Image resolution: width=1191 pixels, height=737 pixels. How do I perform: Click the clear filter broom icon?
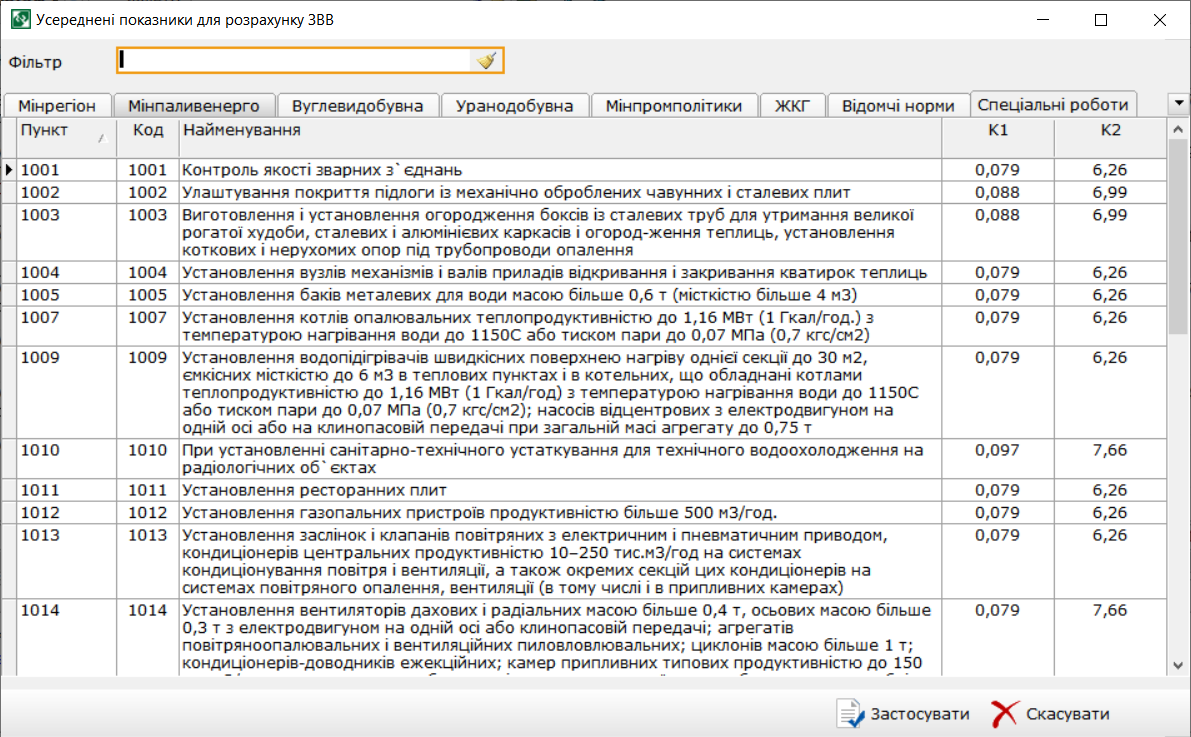tap(486, 61)
